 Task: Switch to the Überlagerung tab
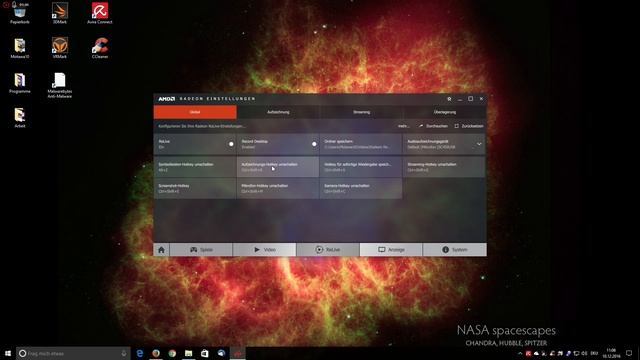pos(445,112)
